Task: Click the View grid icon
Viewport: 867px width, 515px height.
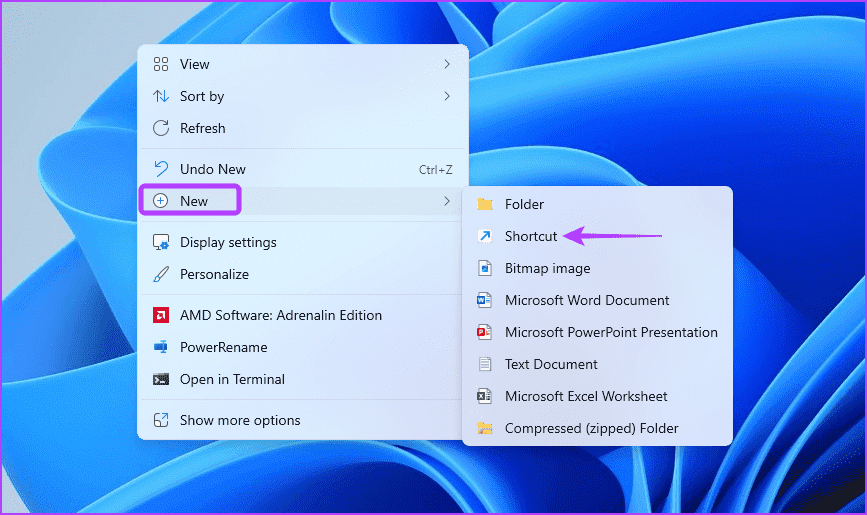Action: click(x=160, y=64)
